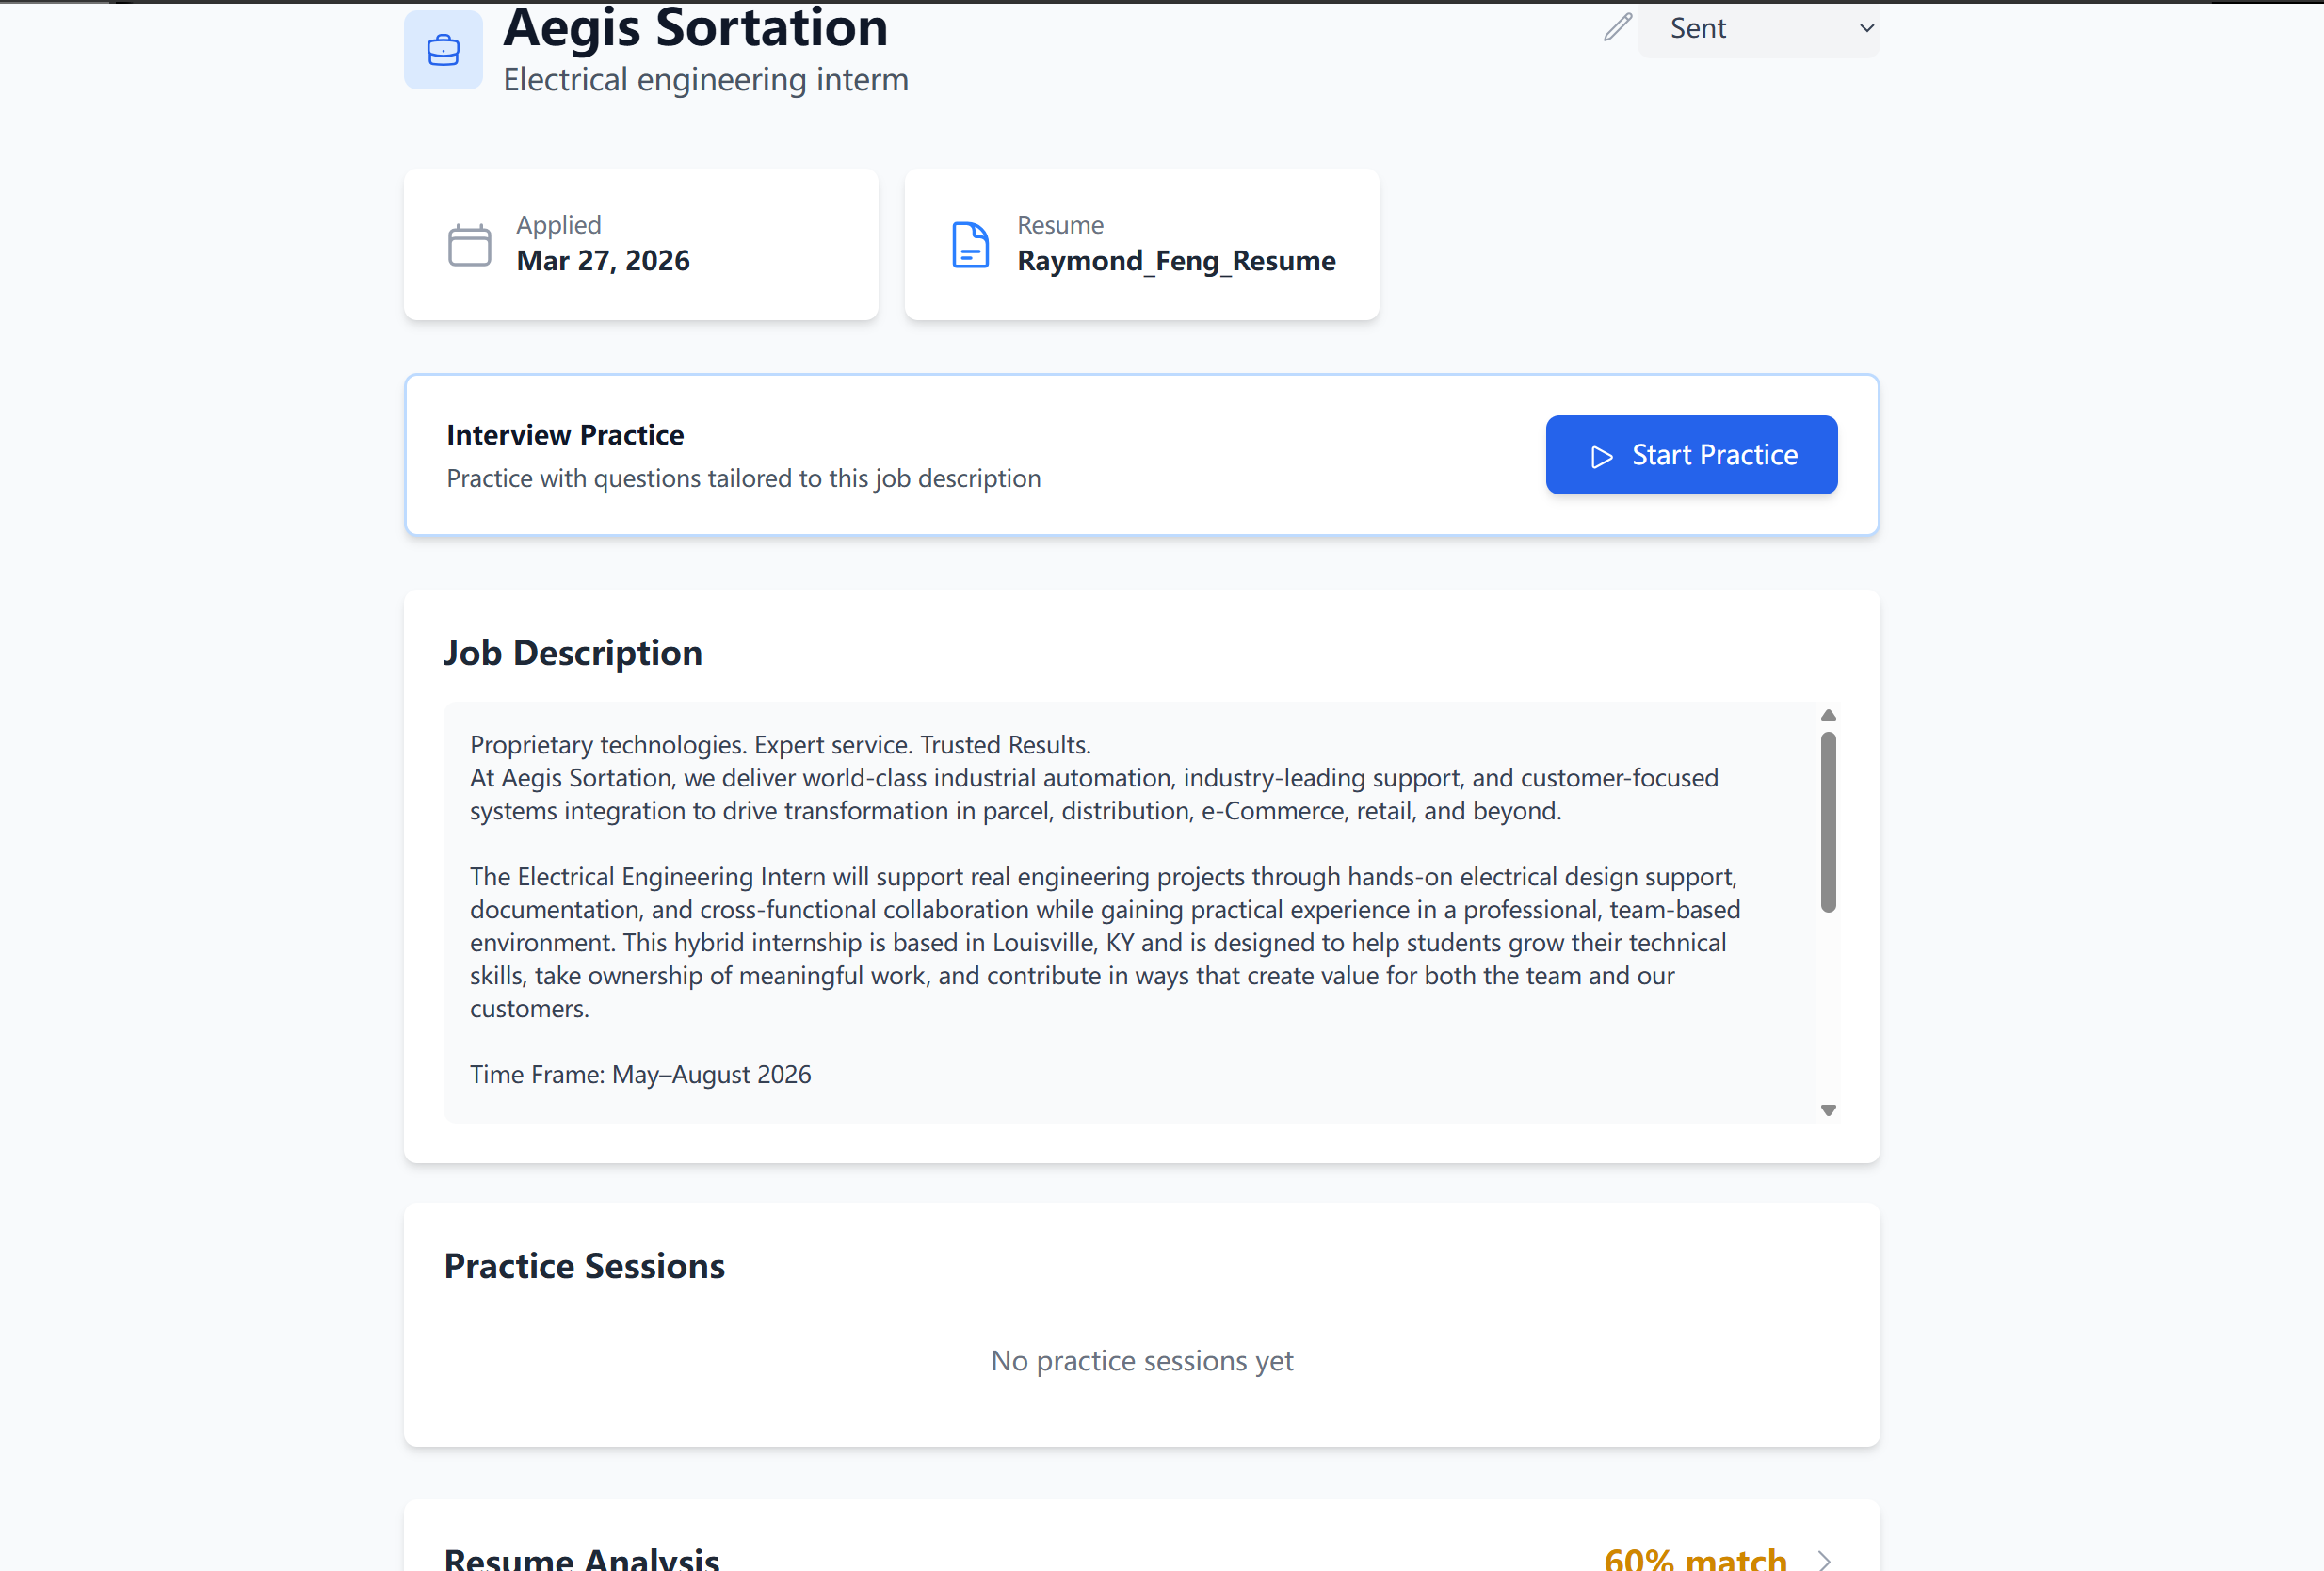
Task: Click the Resume Analysis heading
Action: (582, 1558)
